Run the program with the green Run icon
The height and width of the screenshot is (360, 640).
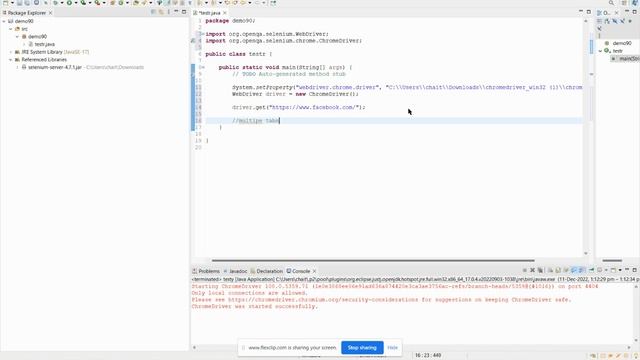click(x=69, y=3)
